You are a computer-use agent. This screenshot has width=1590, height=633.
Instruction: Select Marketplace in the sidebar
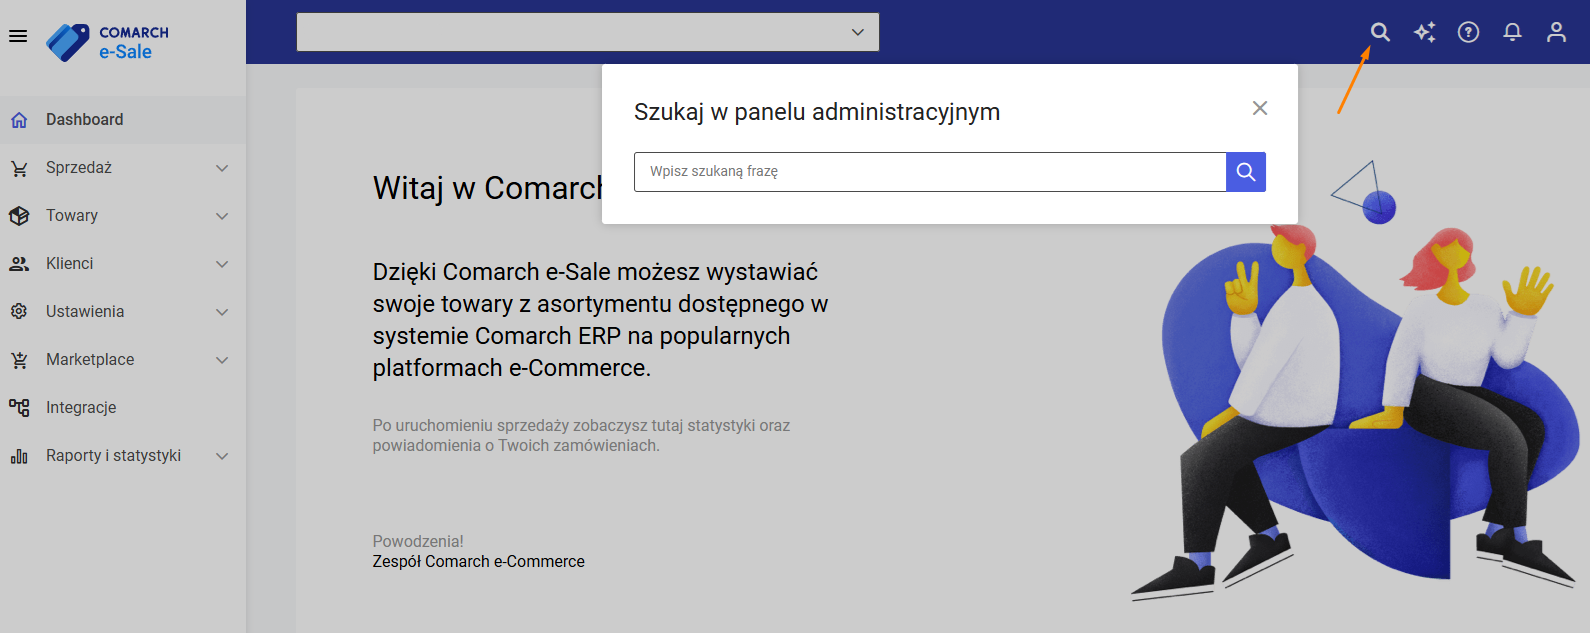coord(123,360)
